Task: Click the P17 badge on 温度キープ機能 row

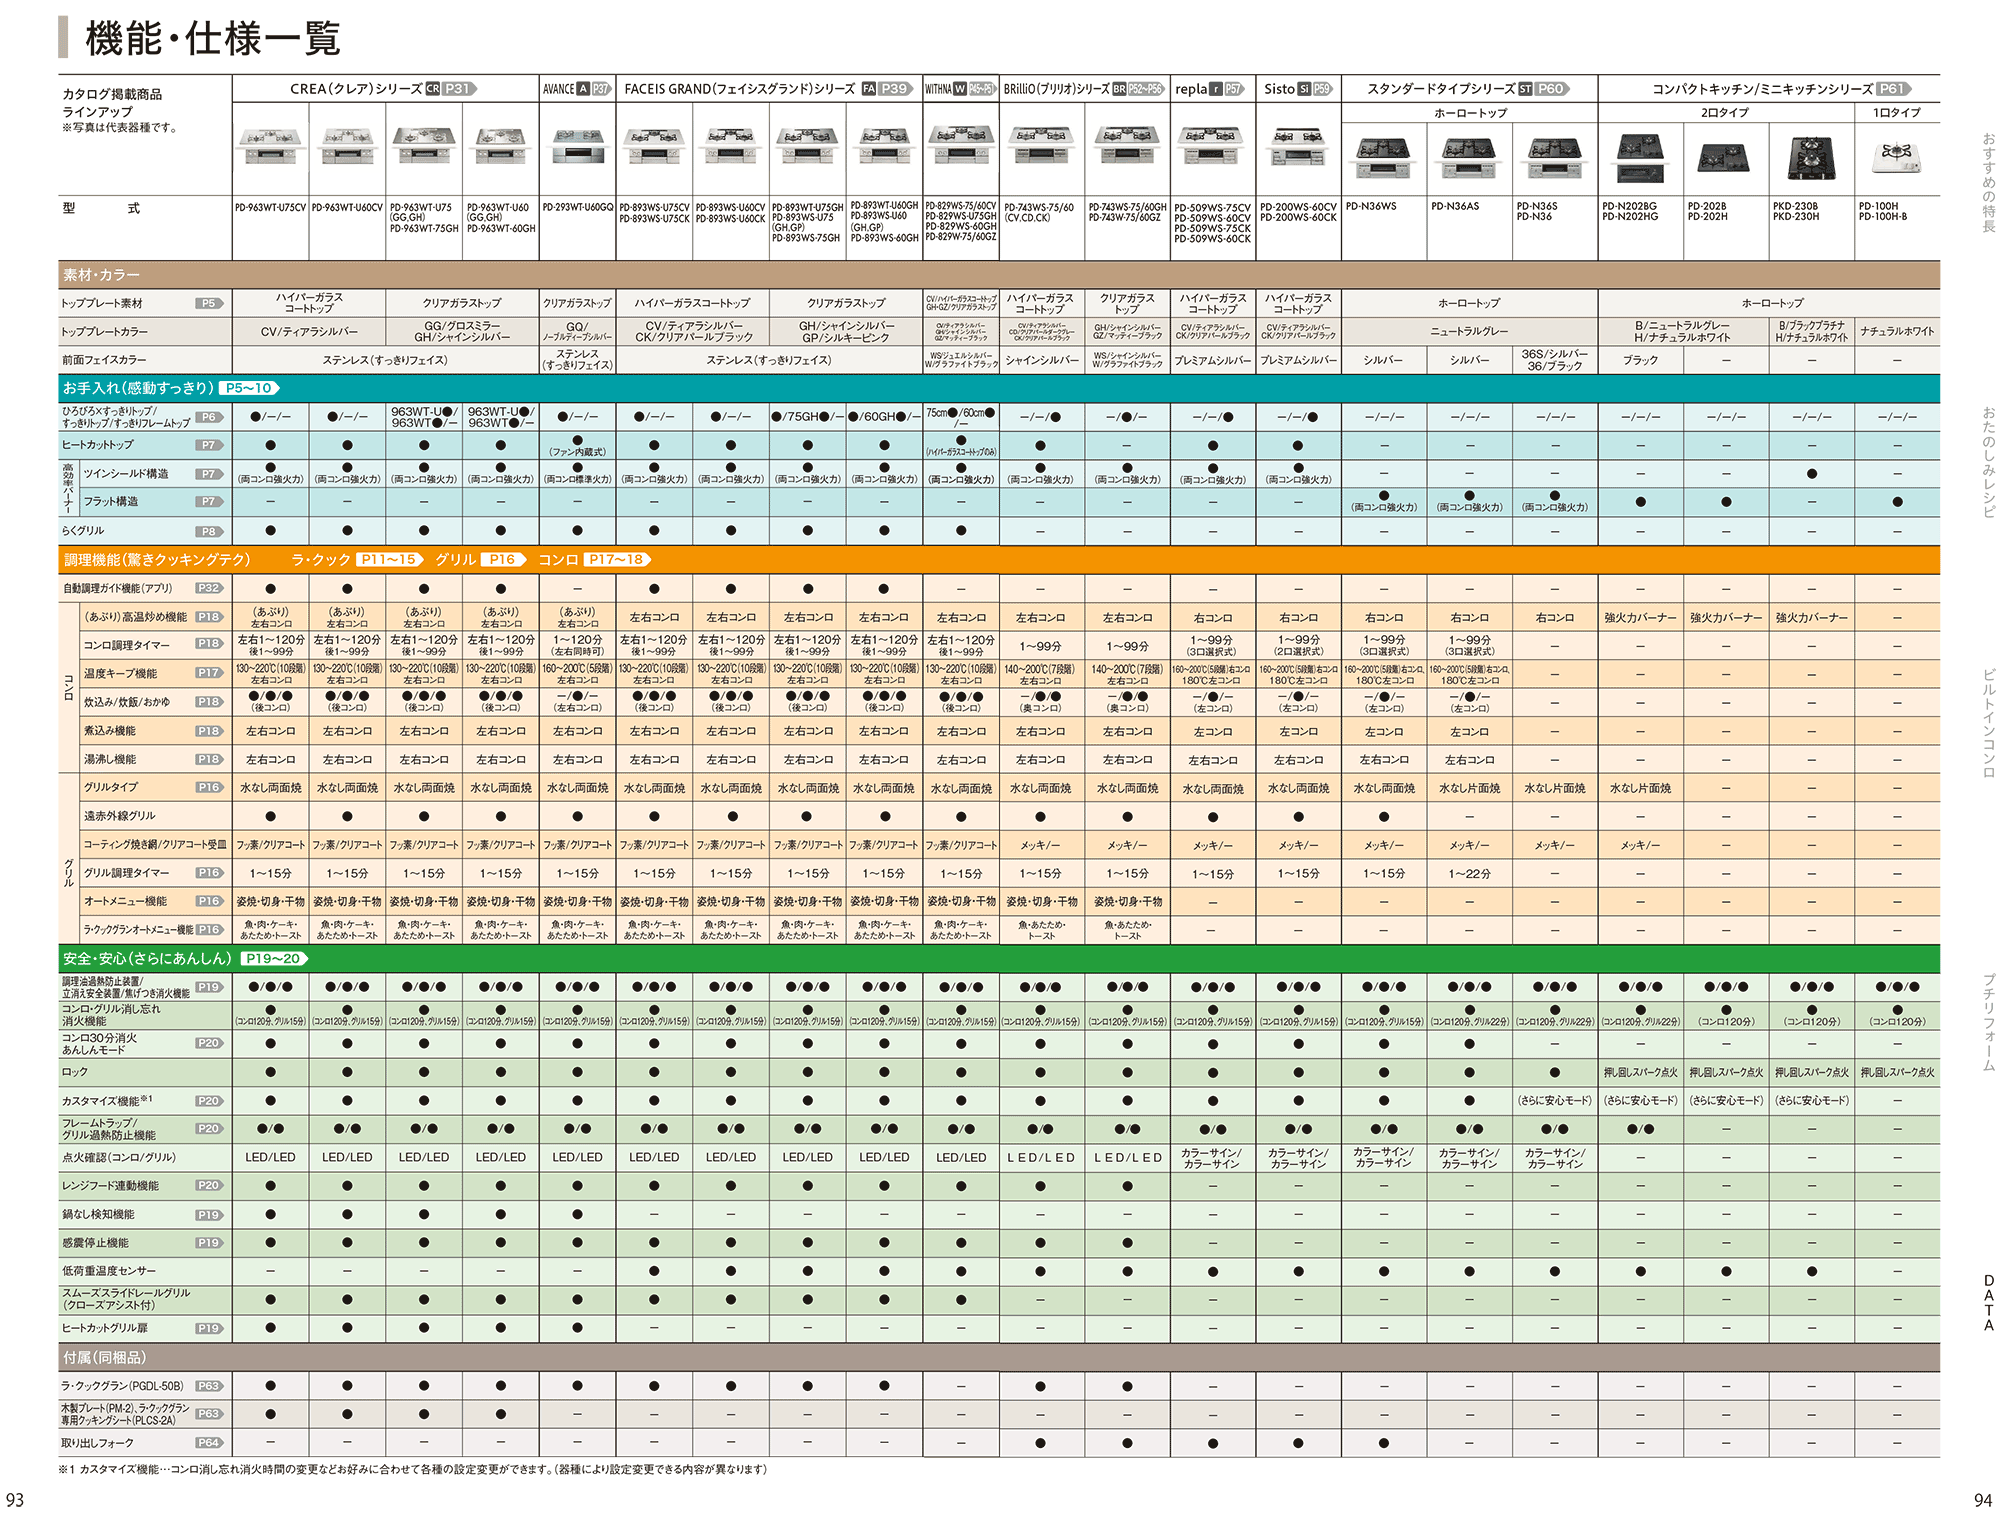Action: (x=209, y=673)
